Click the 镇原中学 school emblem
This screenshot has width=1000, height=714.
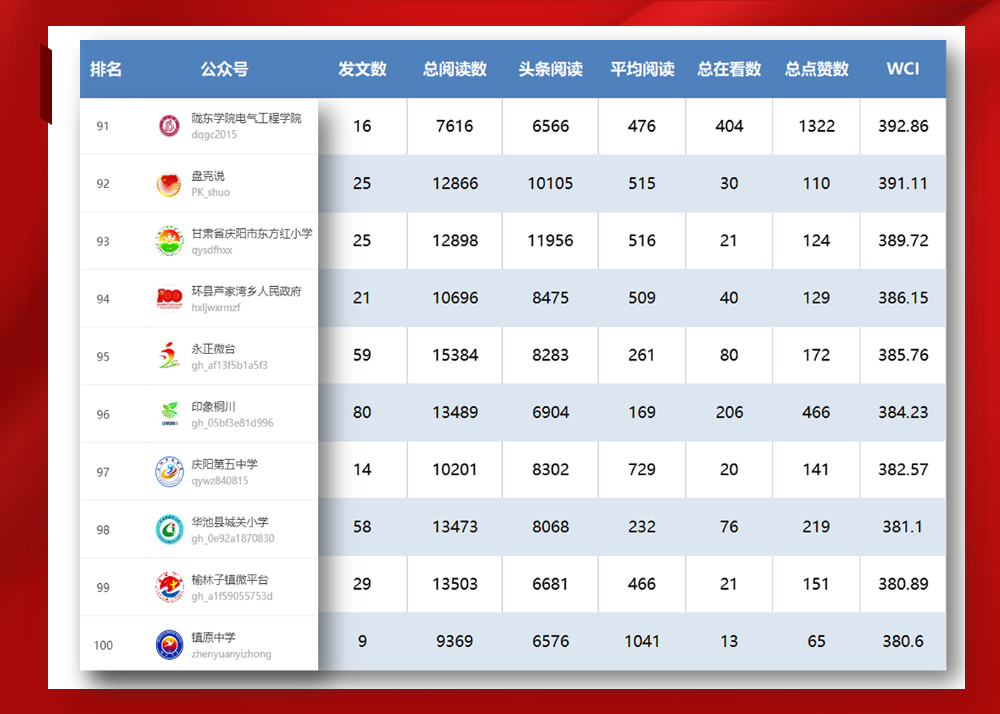click(169, 645)
